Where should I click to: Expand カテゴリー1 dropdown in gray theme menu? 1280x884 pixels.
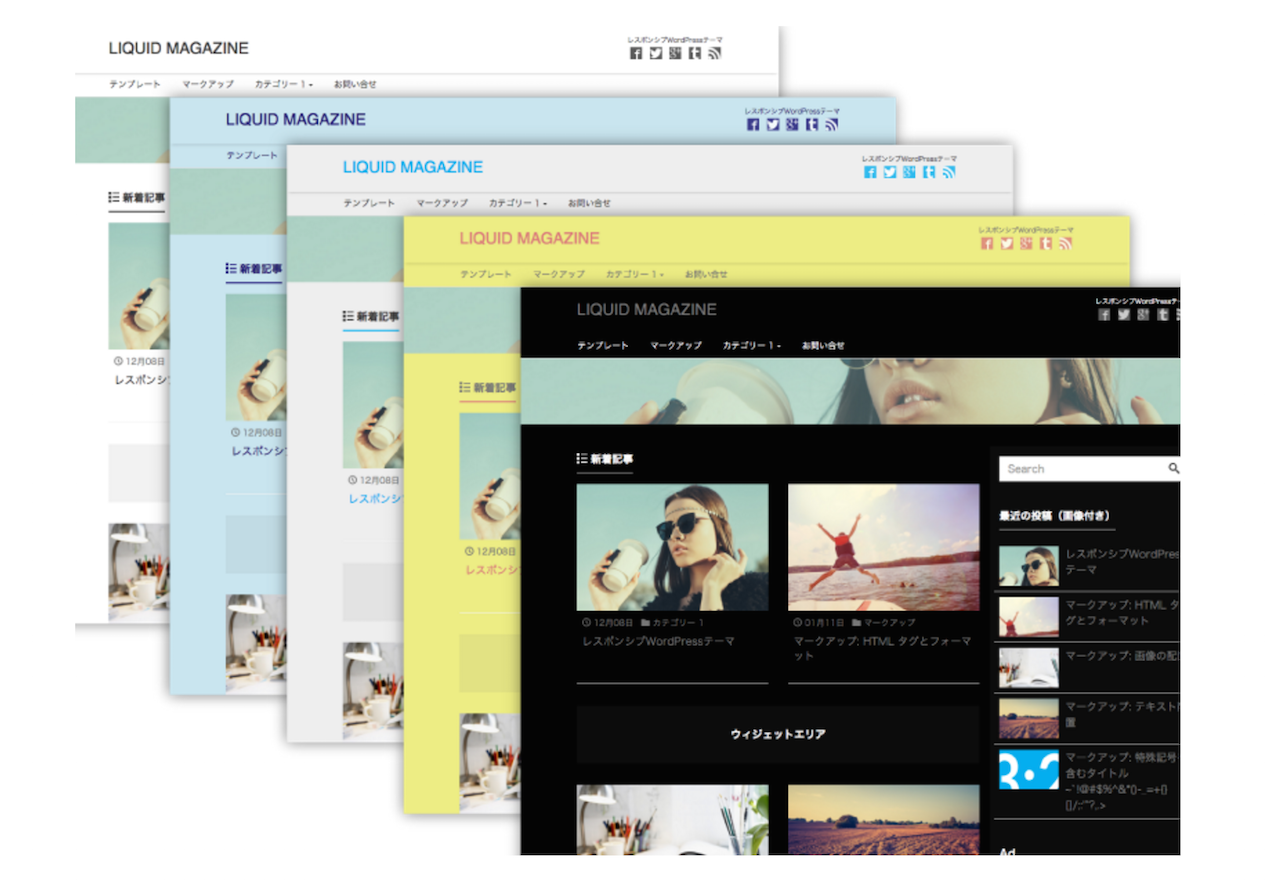(x=517, y=203)
